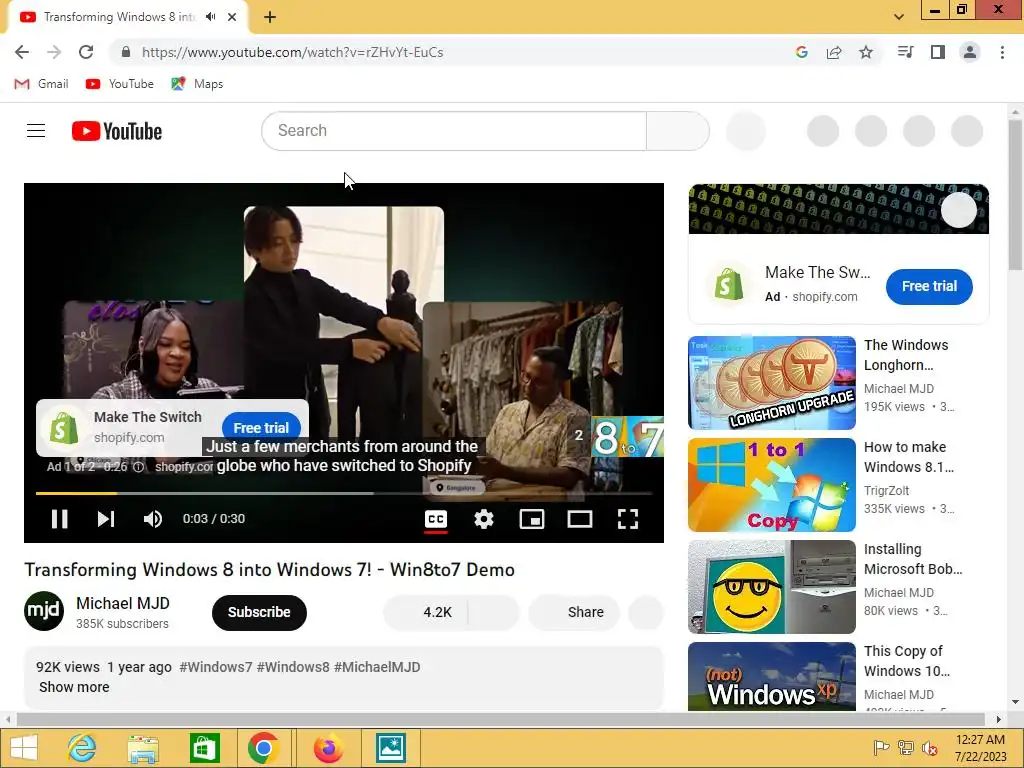Enter full screen mode
Viewport: 1024px width, 768px height.
pos(628,519)
